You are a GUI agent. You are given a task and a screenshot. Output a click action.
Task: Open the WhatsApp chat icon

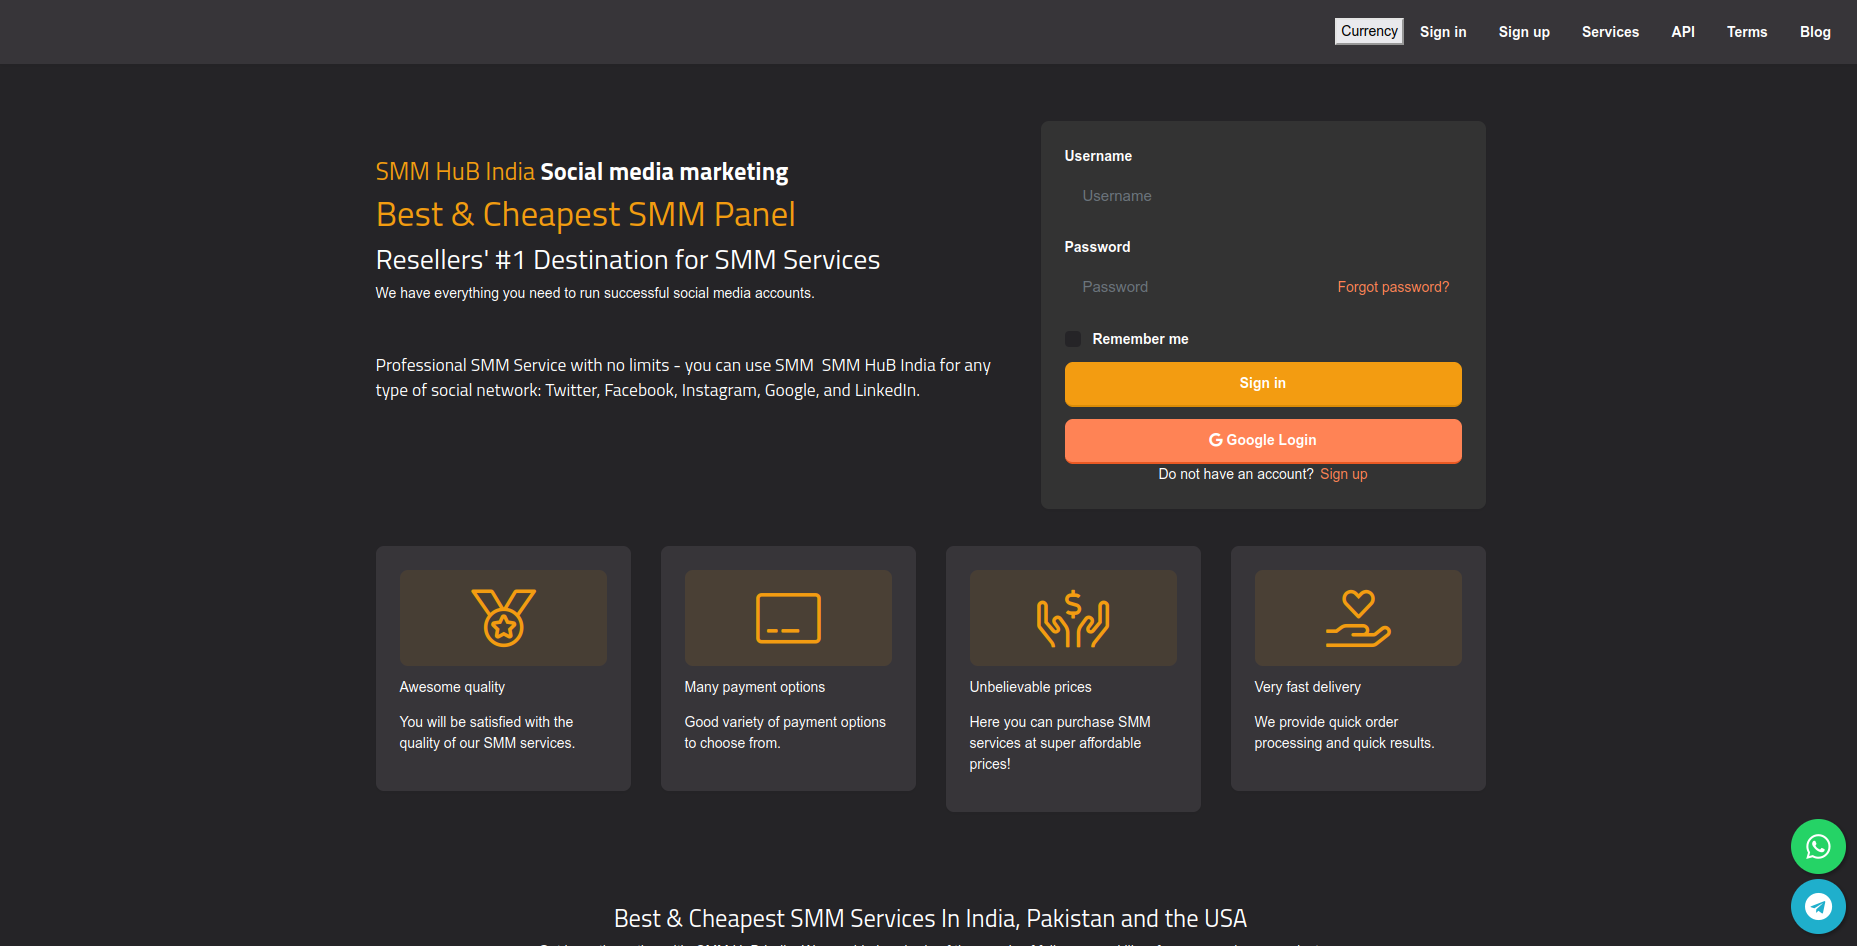tap(1817, 847)
